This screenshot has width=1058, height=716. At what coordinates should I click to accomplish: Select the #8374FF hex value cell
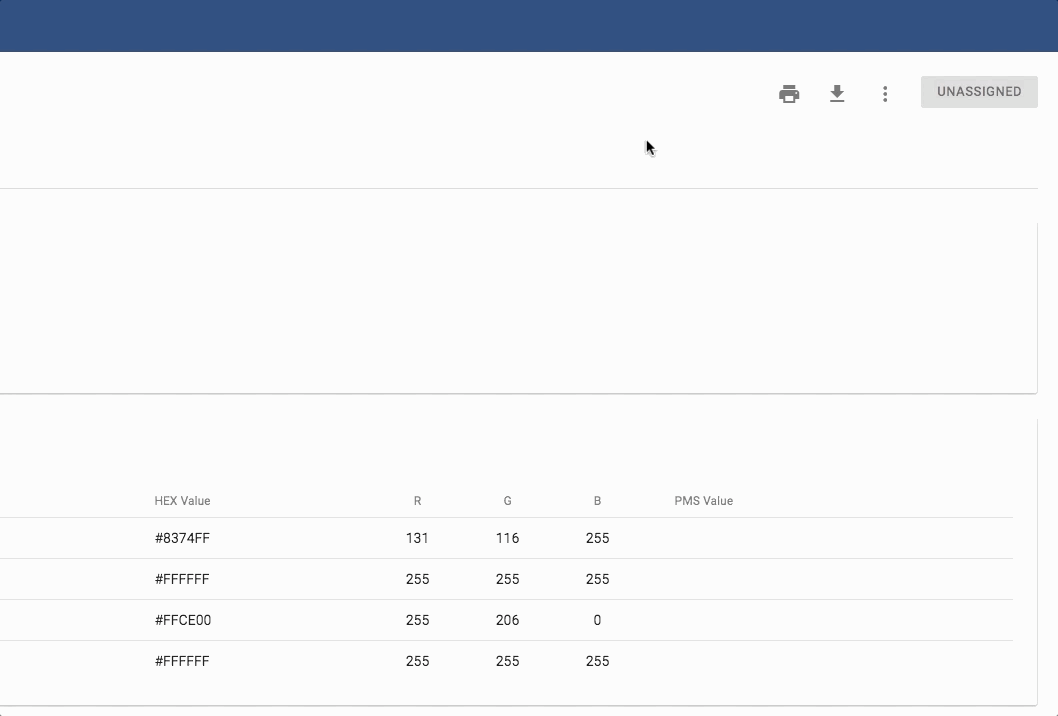(x=182, y=538)
